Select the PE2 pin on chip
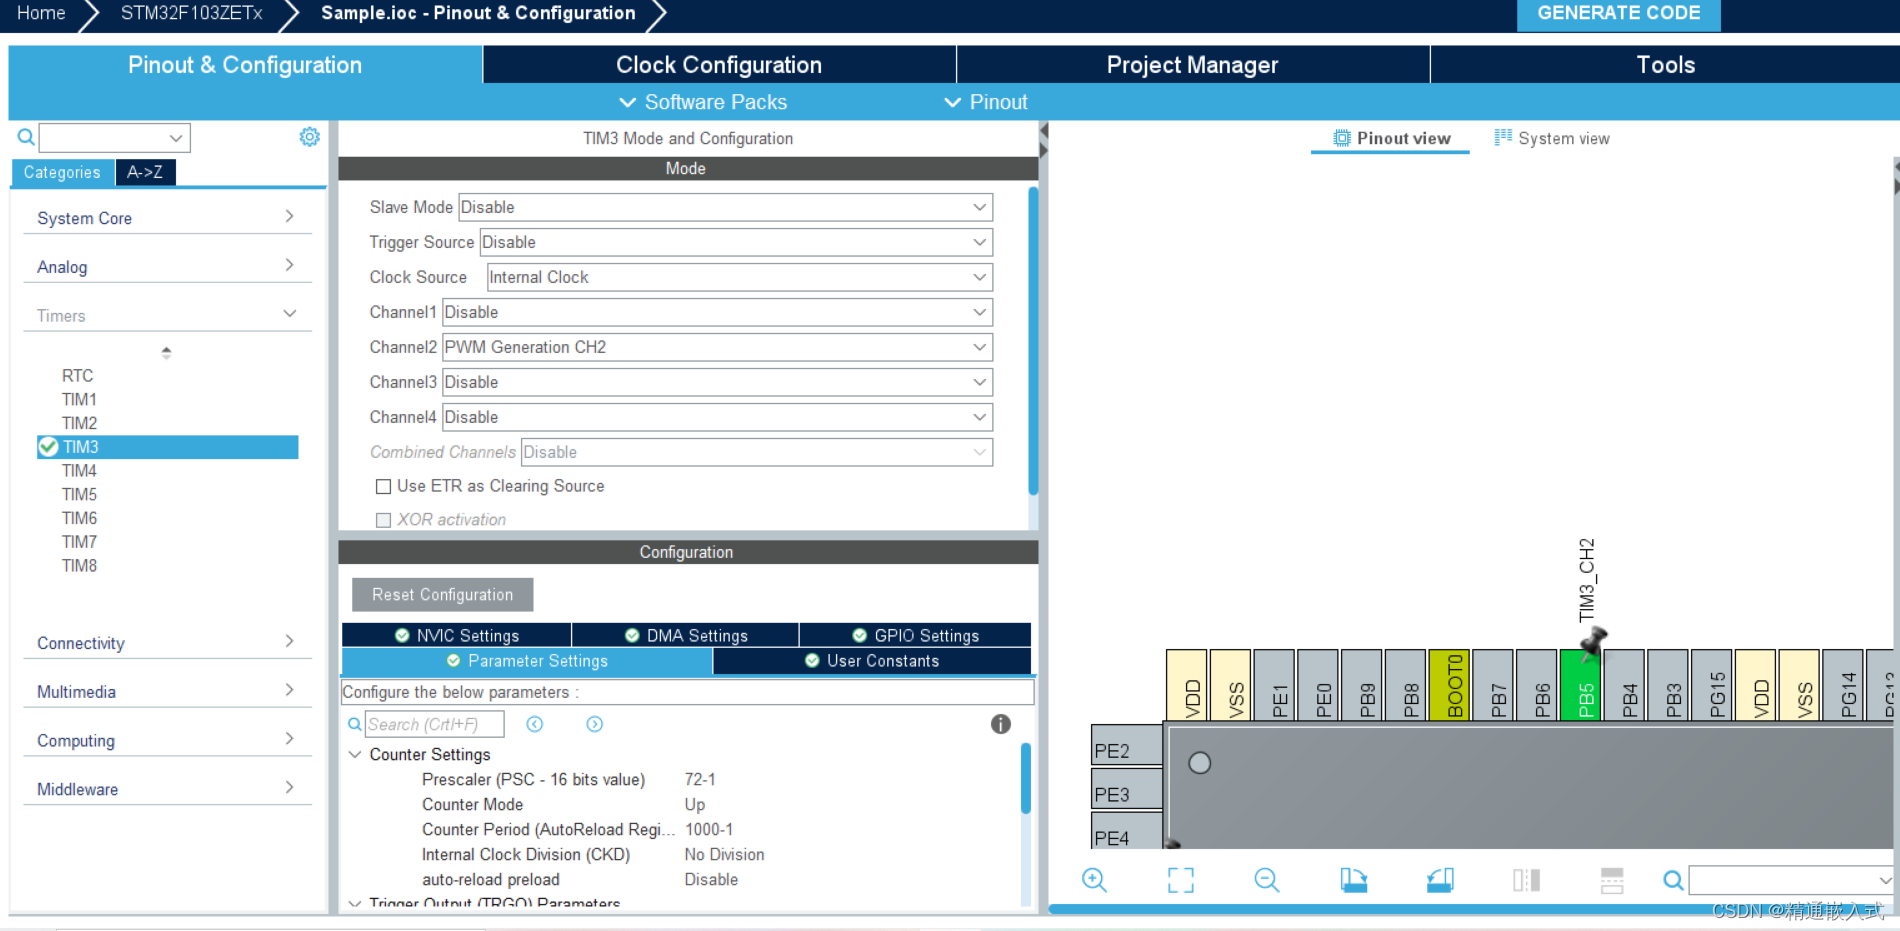This screenshot has height=931, width=1900. pyautogui.click(x=1127, y=745)
